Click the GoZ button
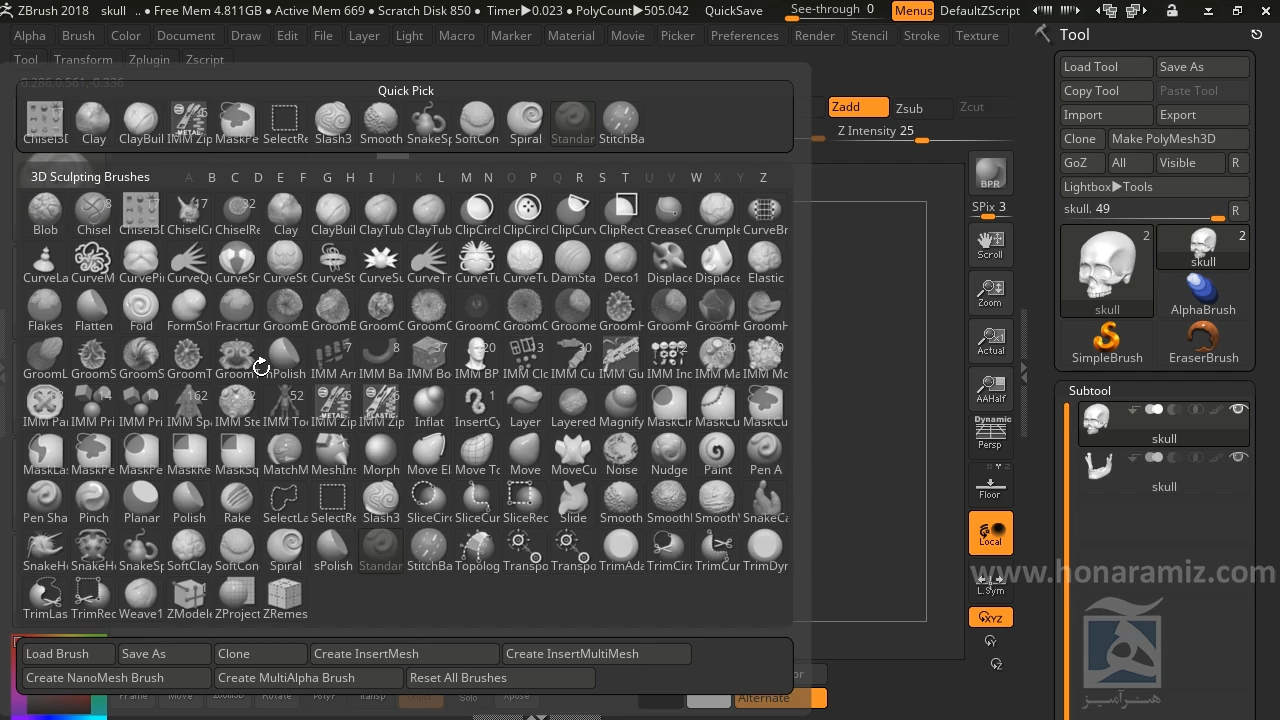This screenshot has height=720, width=1280. click(1081, 162)
